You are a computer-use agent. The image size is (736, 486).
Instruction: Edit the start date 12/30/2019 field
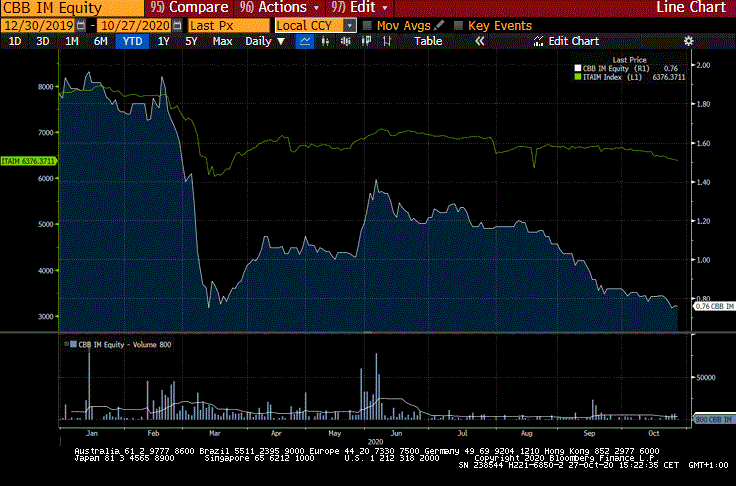pos(39,25)
